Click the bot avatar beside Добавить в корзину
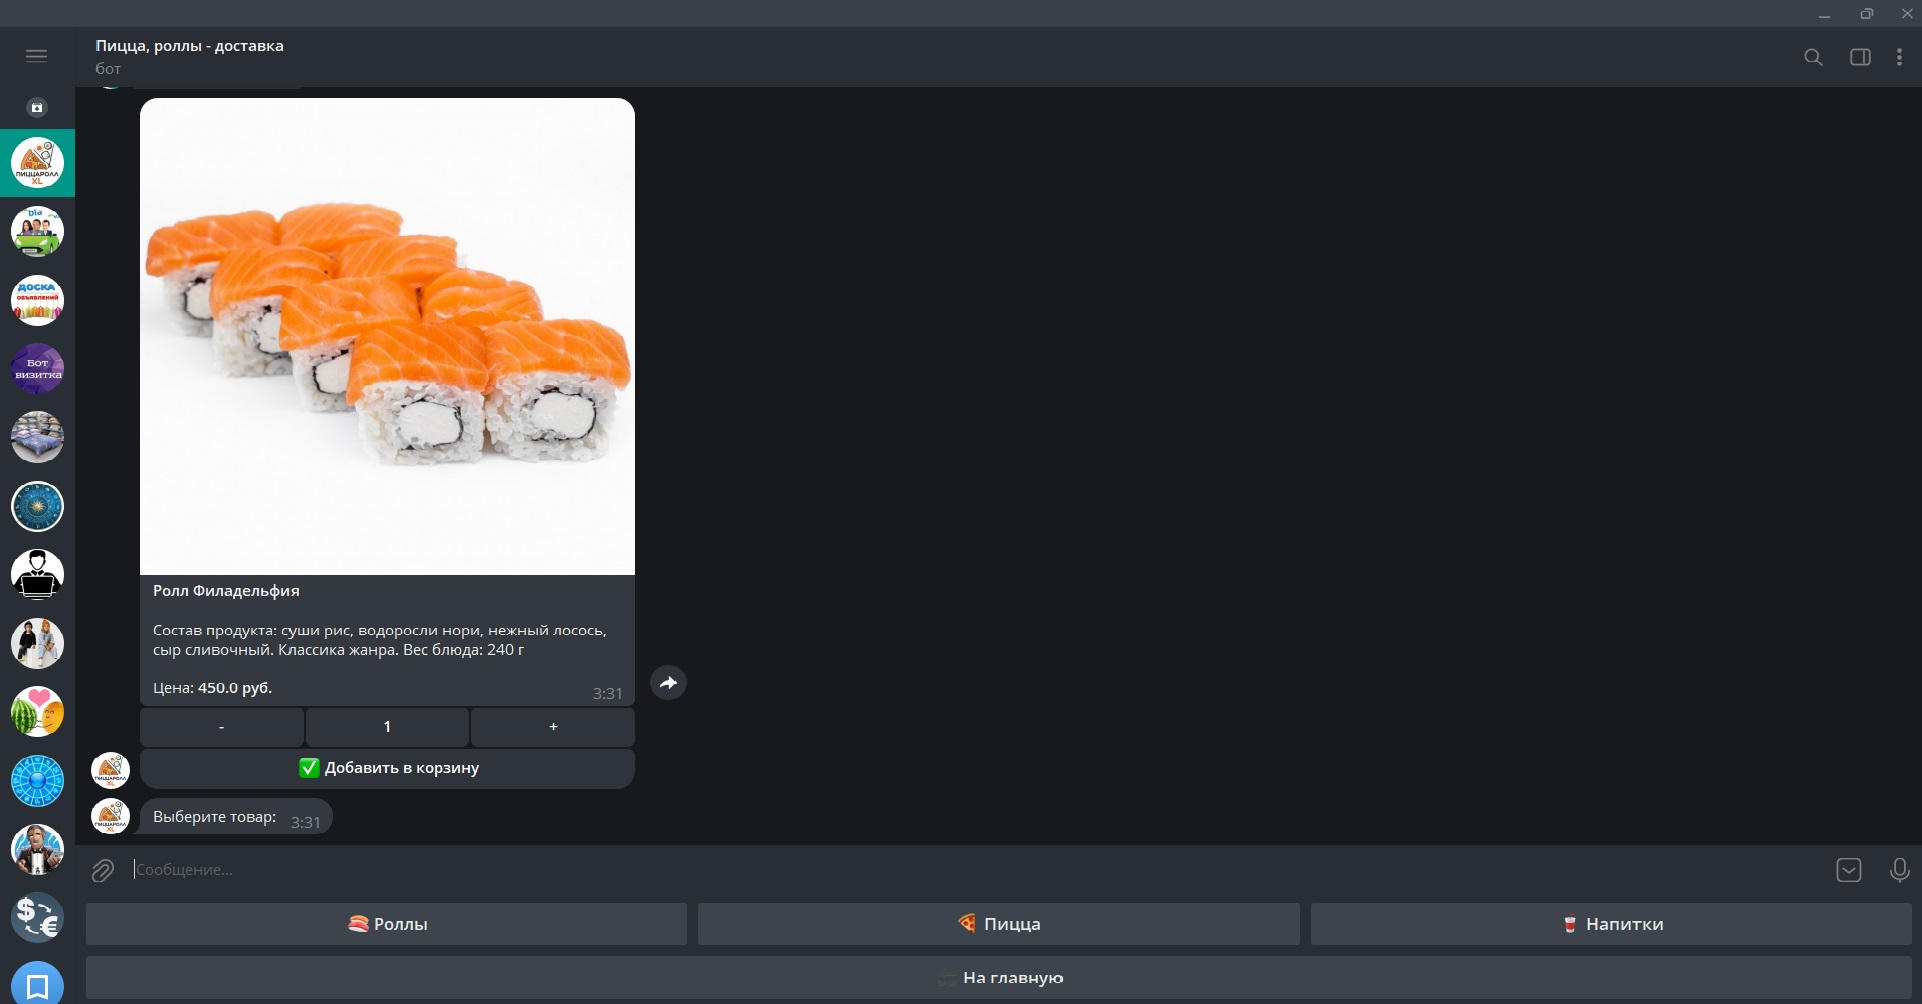Viewport: 1922px width, 1004px height. click(x=110, y=771)
